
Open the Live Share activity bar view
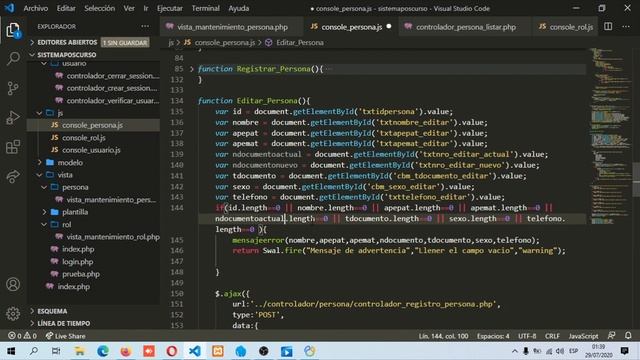pyautogui.click(x=13, y=176)
